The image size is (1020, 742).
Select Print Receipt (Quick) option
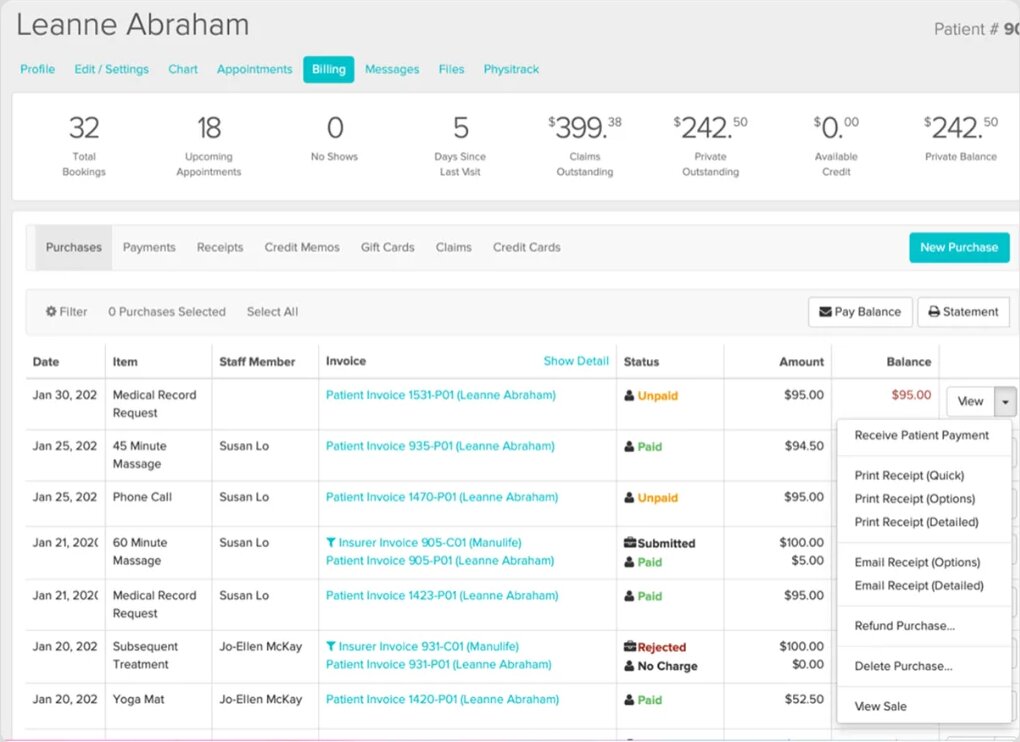(909, 476)
